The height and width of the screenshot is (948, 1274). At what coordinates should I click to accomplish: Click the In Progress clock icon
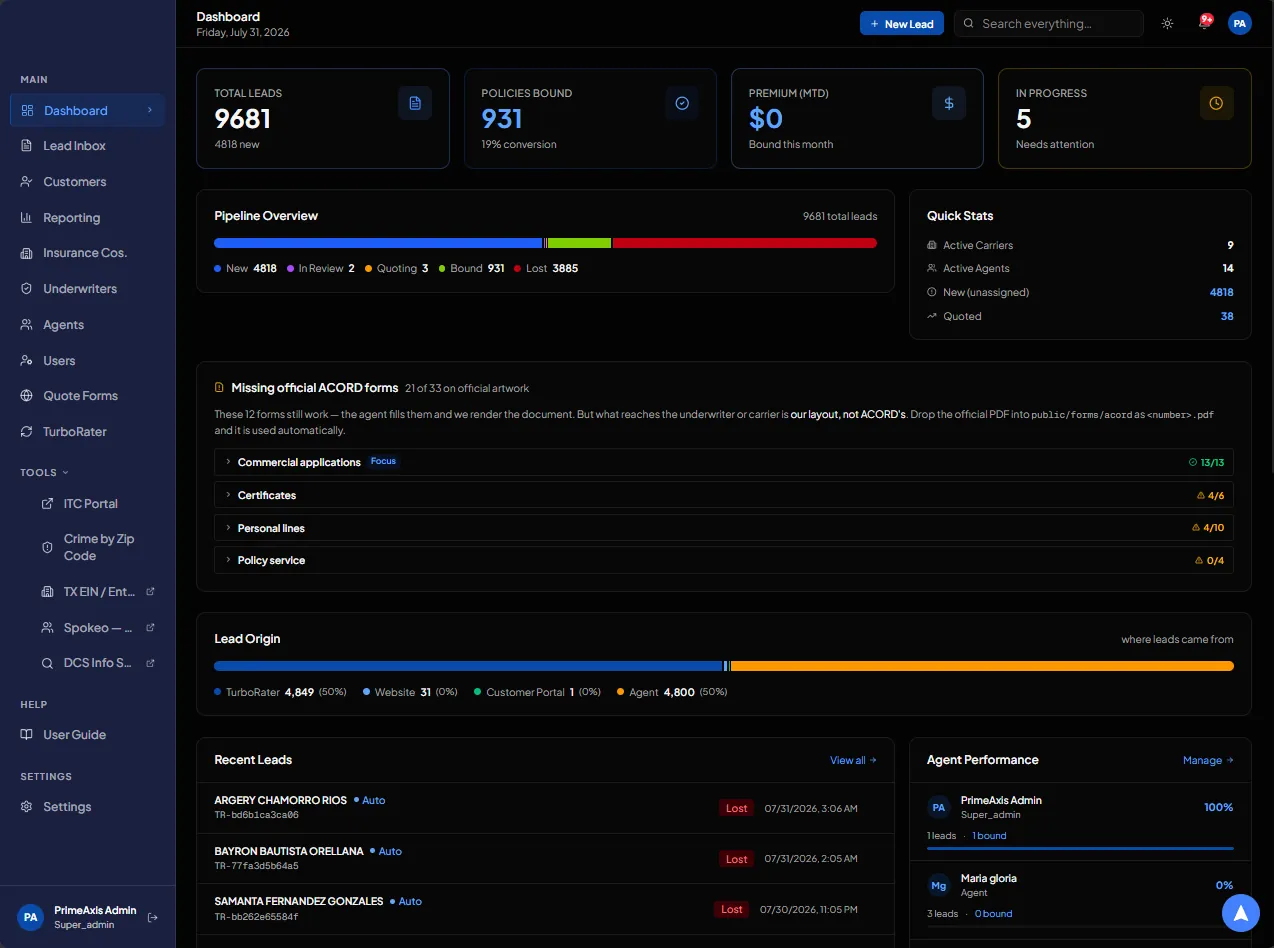coord(1216,103)
